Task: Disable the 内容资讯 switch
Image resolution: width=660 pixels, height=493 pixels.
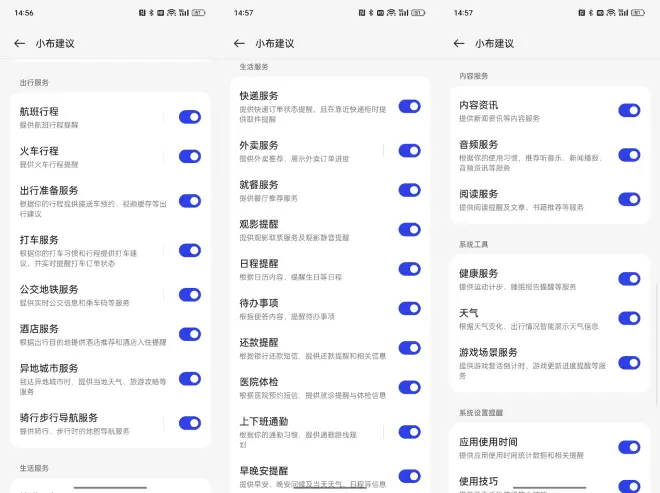Action: click(x=629, y=110)
